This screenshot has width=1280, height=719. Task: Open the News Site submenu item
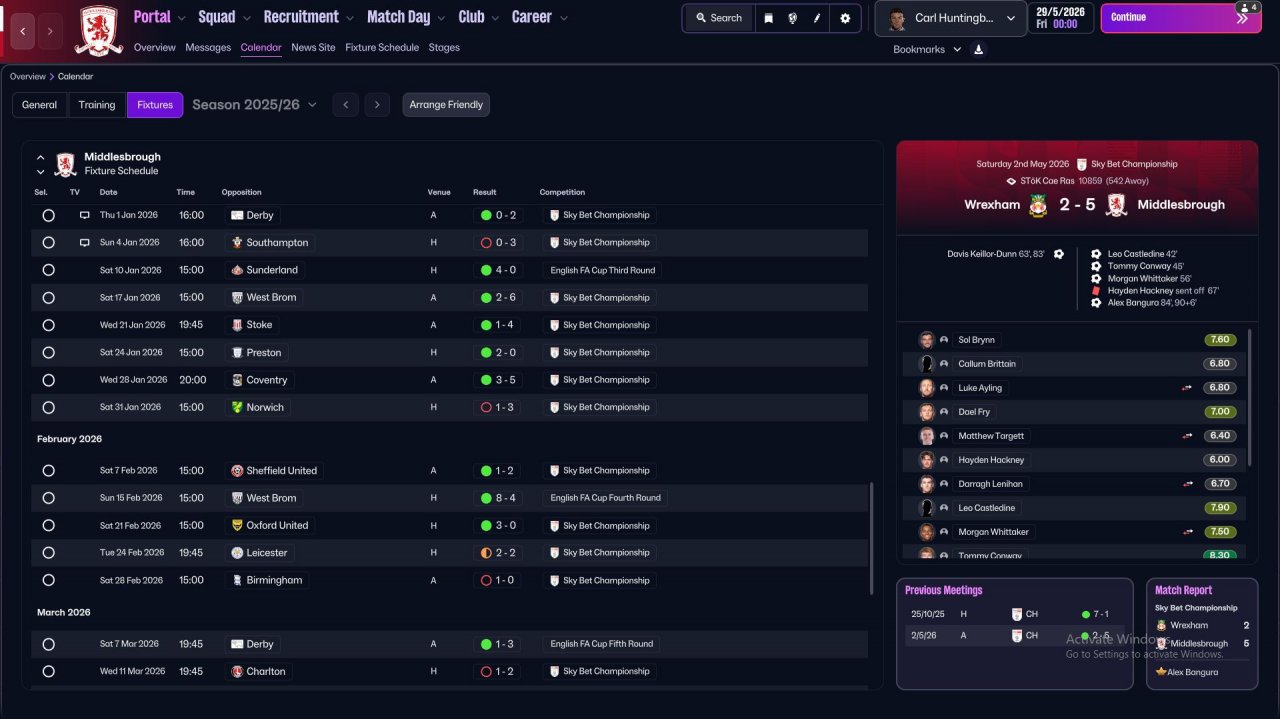click(313, 47)
